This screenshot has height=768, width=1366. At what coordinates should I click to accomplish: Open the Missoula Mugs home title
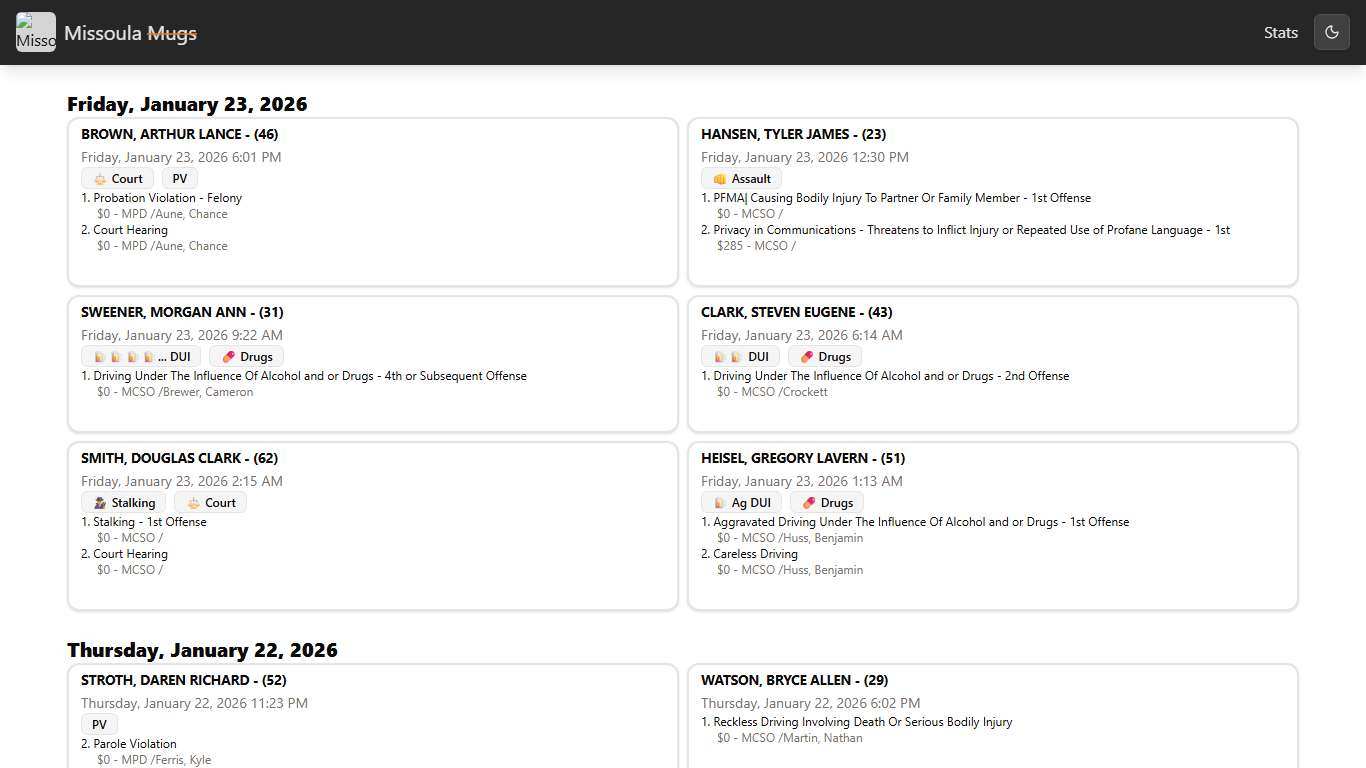click(x=130, y=33)
